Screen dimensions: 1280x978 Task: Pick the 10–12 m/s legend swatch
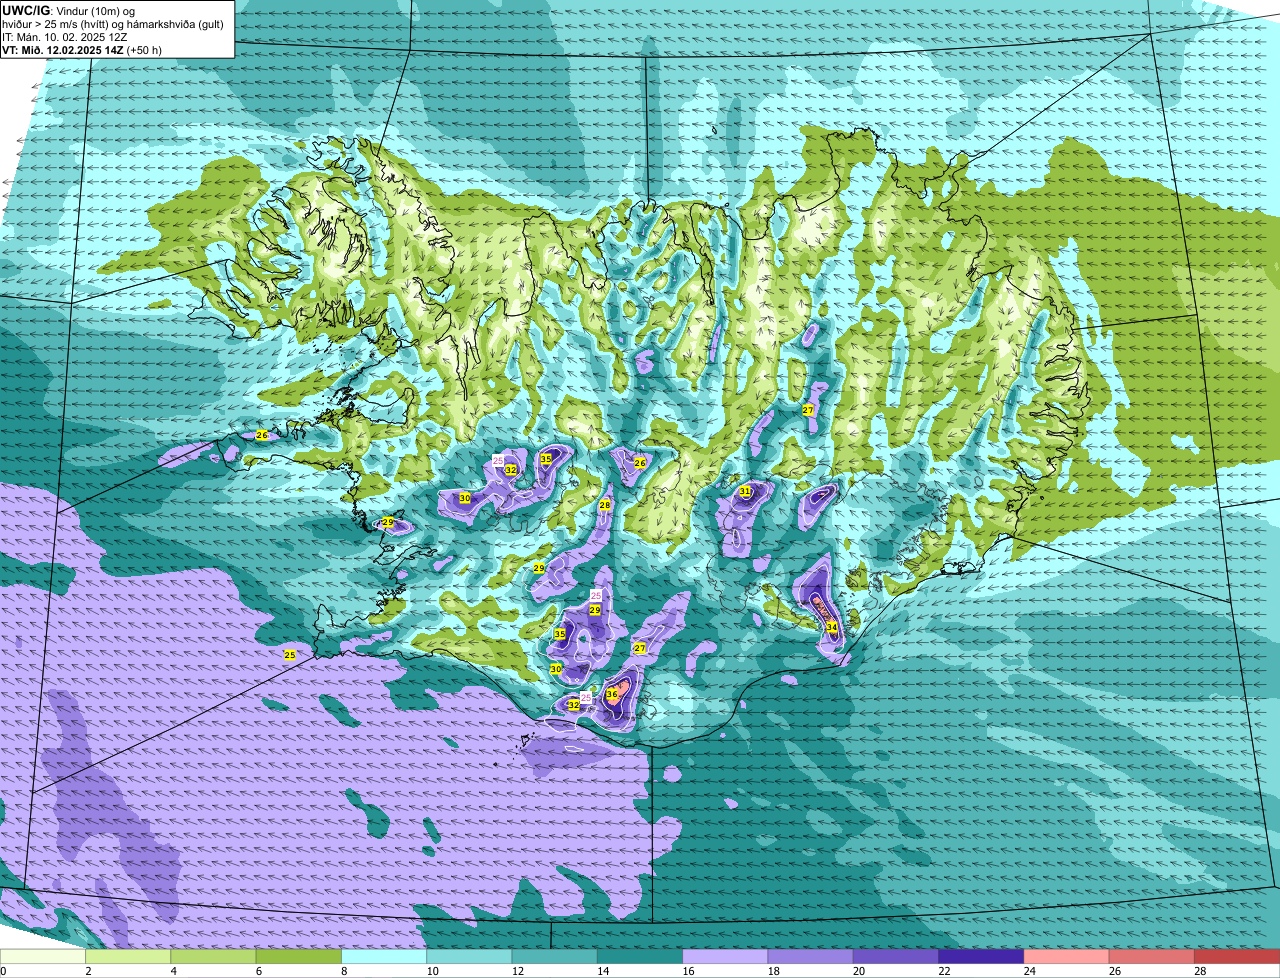click(x=469, y=956)
